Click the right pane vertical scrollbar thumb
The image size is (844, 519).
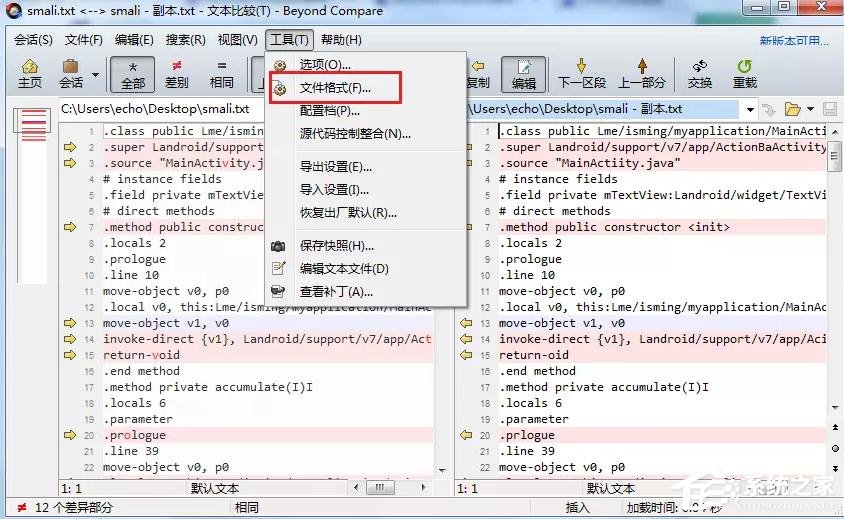coord(834,156)
